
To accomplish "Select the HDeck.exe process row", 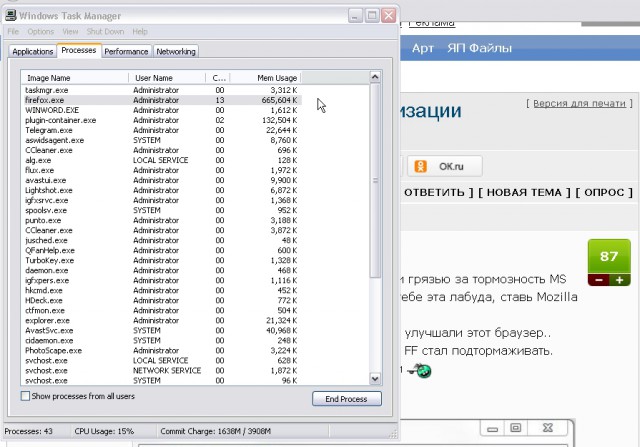I will tap(162, 300).
